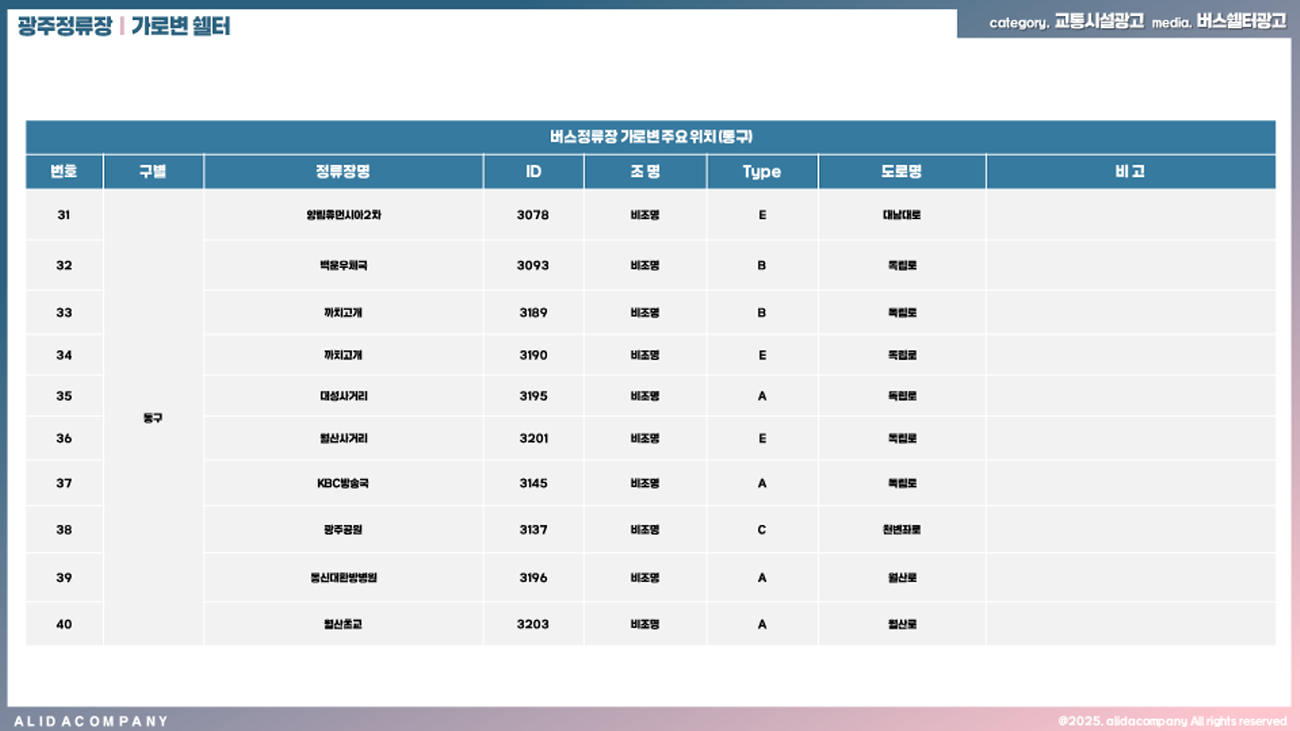The image size is (1300, 731).
Task: Click the 조명 column header
Action: click(645, 172)
